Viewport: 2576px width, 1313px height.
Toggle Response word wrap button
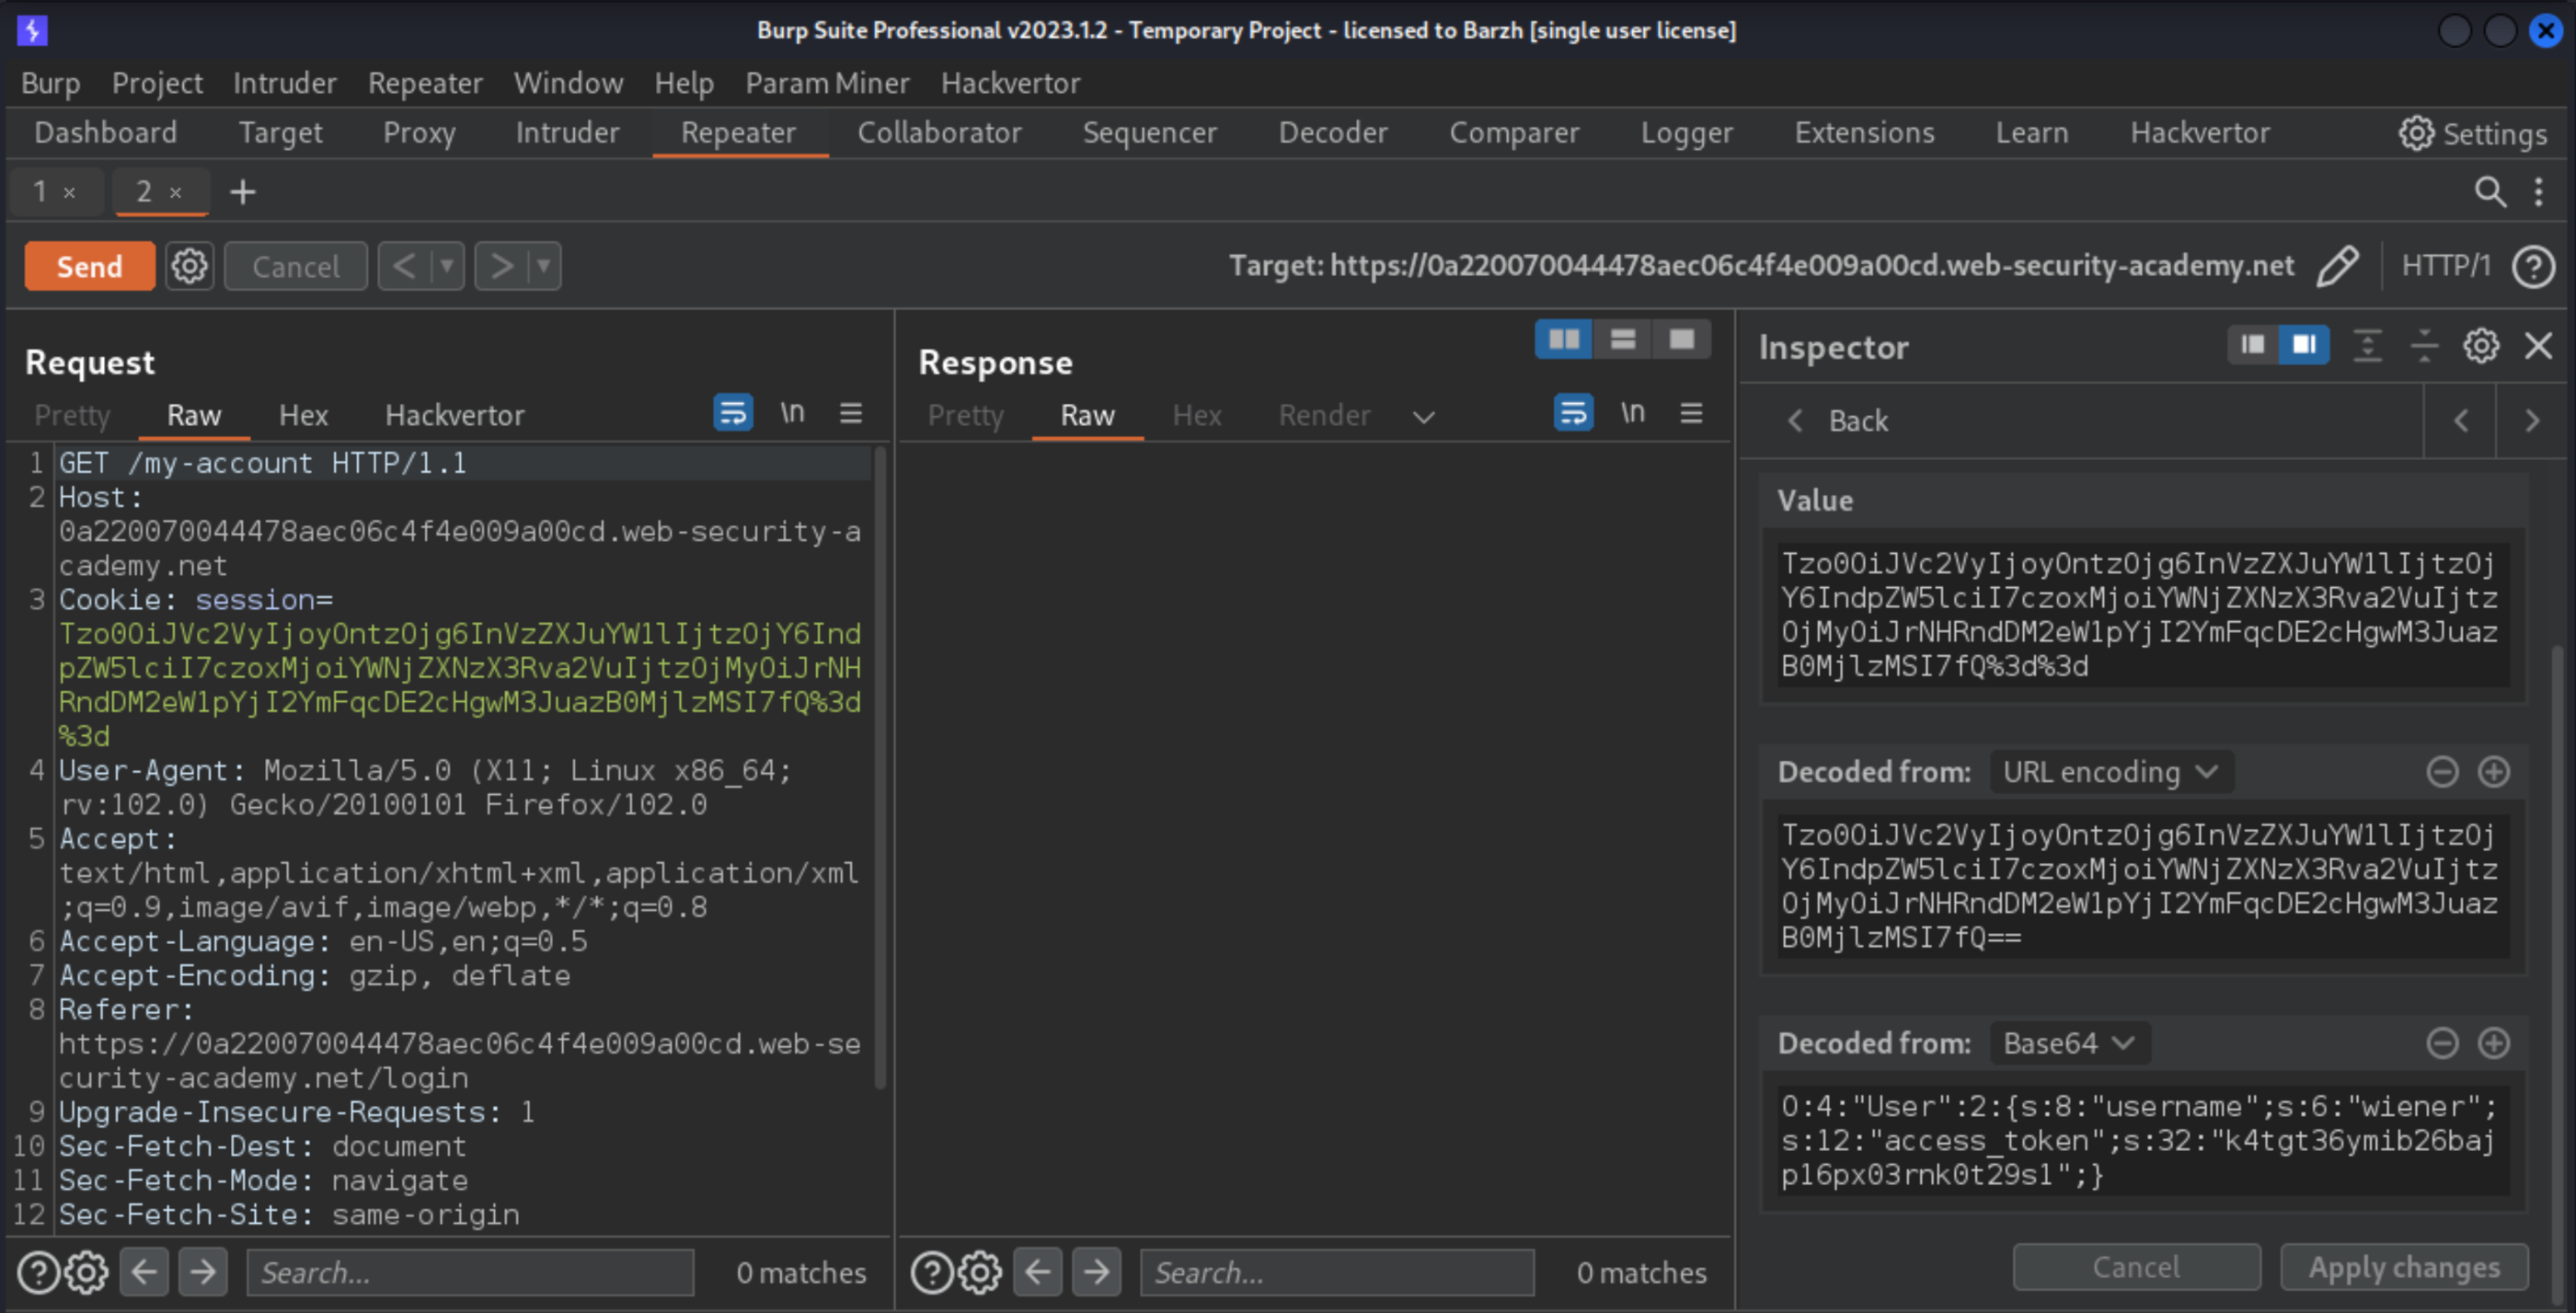(1573, 412)
